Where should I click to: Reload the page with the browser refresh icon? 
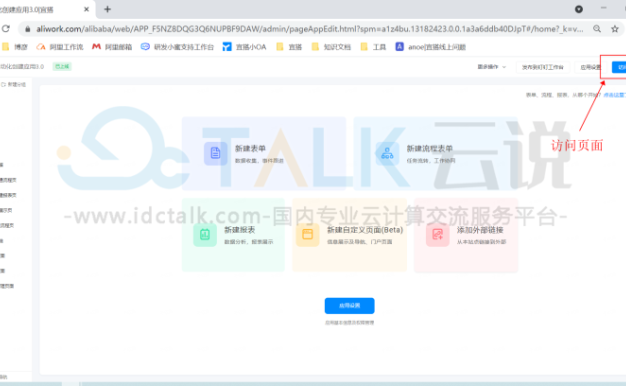(x=6, y=29)
